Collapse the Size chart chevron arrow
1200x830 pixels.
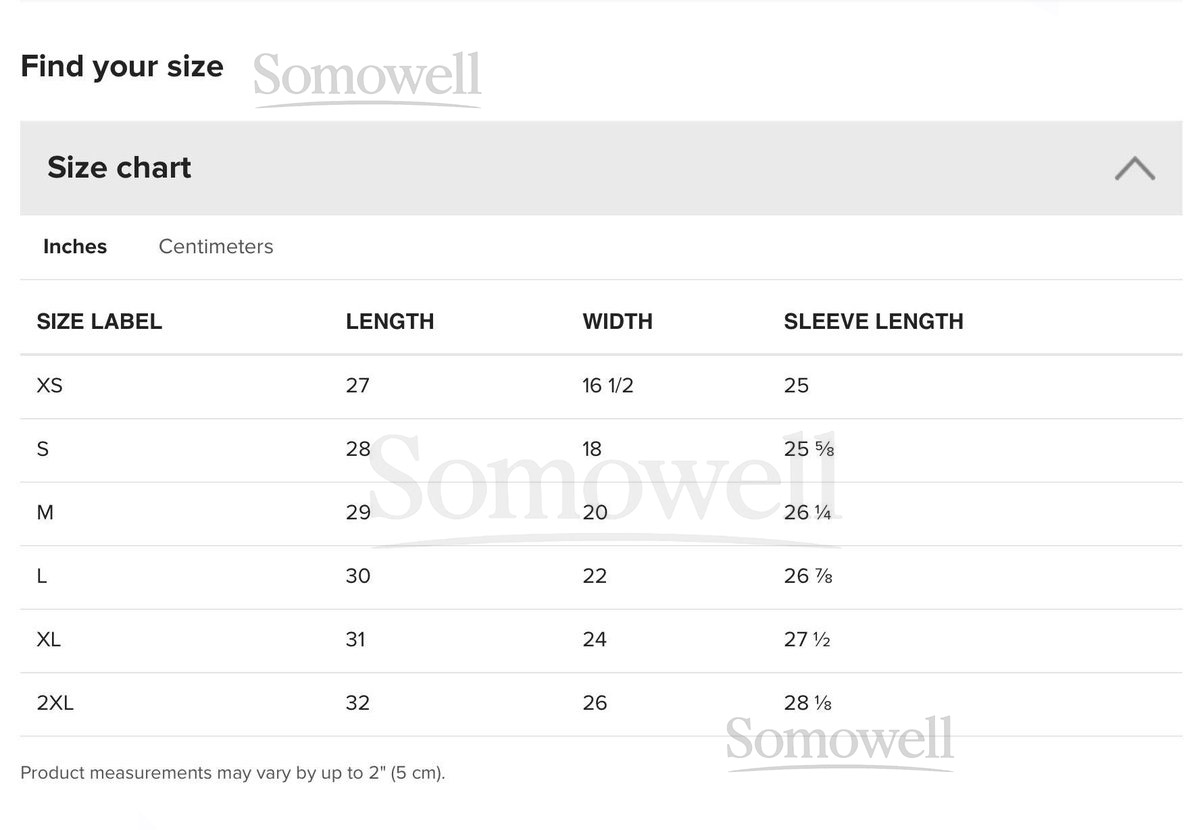(1134, 168)
